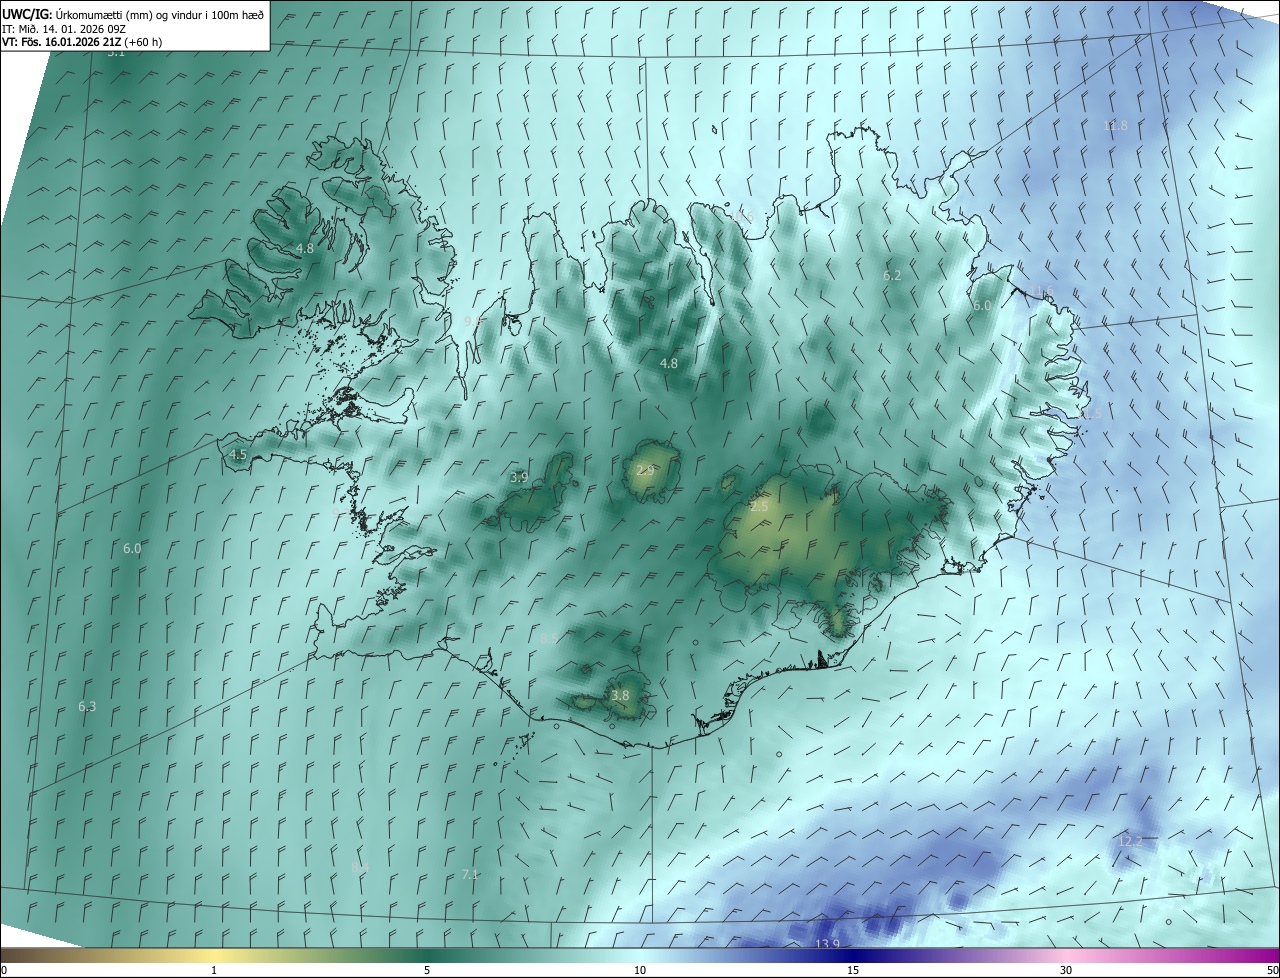Click the color scale tick labelled 50
This screenshot has width=1280, height=978.
1272,970
